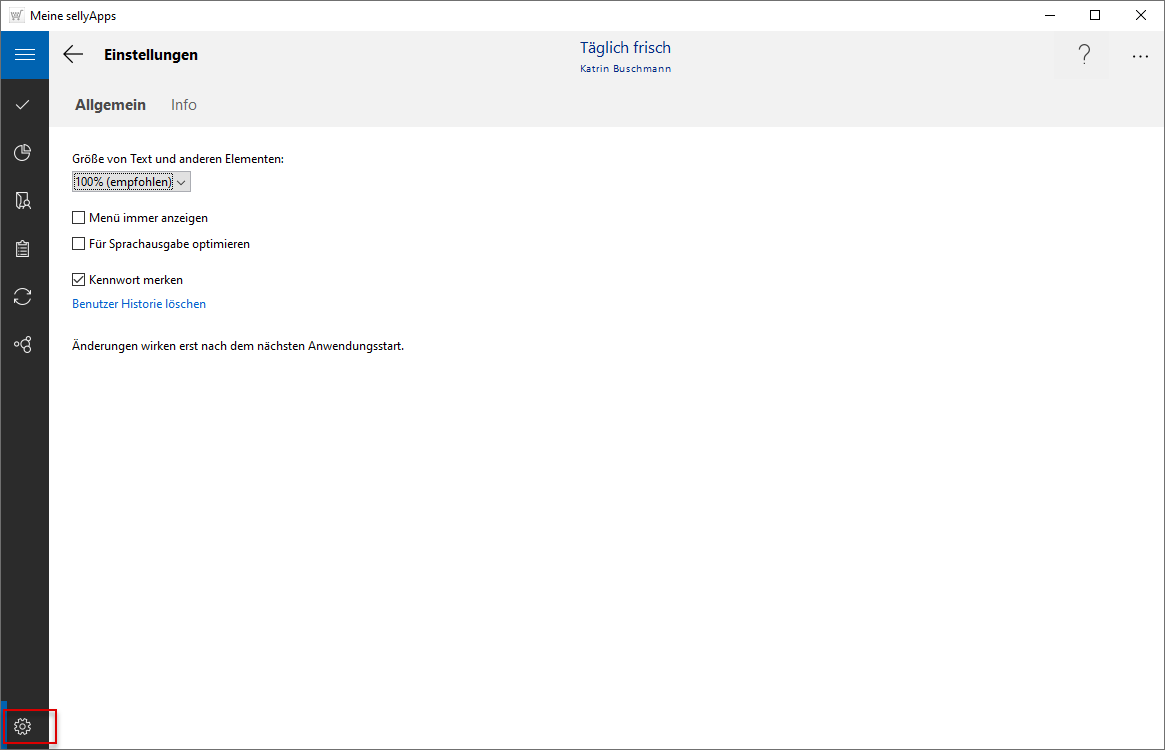The image size is (1165, 750).
Task: Open the hamburger menu
Action: (x=24, y=55)
